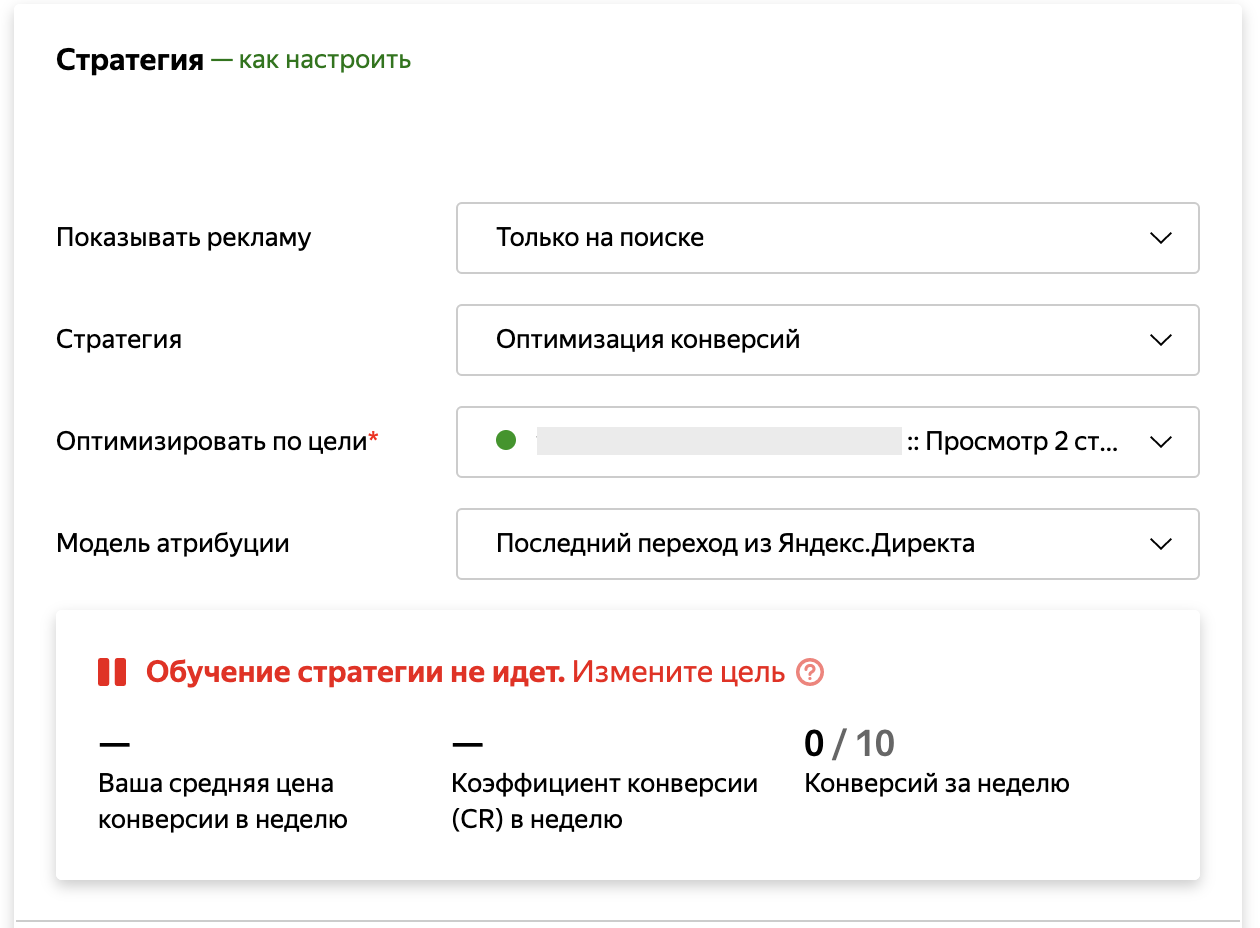Click the chevron arrow in the 'Оптимизация конверсий' field
1260x928 pixels.
[1160, 340]
